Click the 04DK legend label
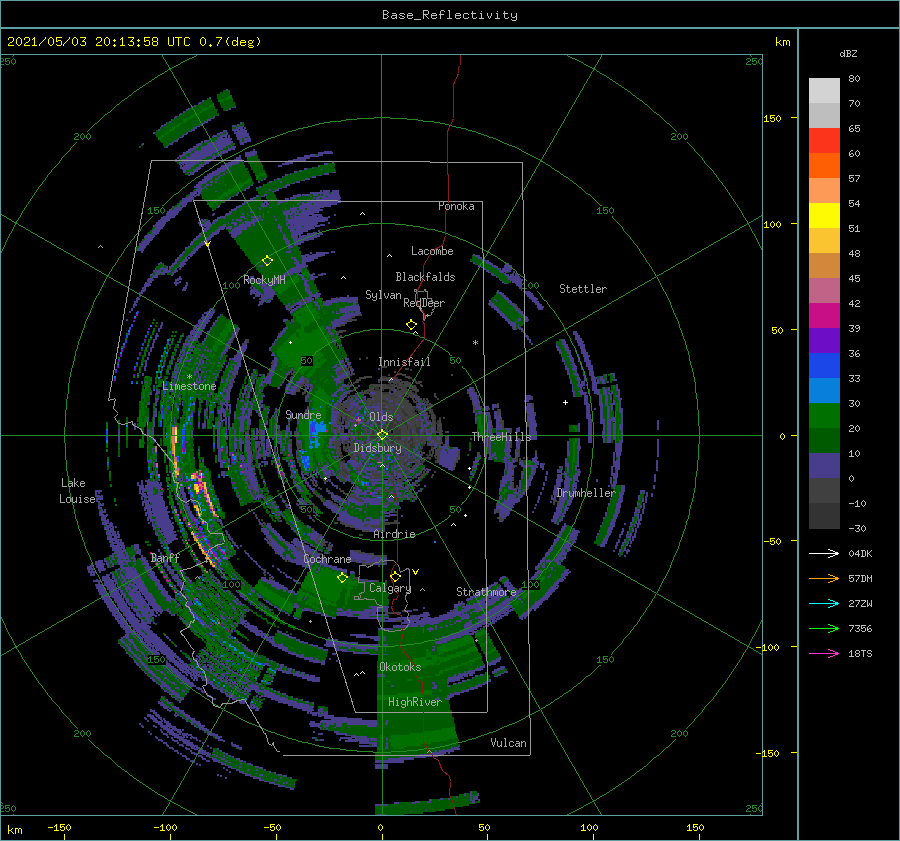 tap(860, 553)
